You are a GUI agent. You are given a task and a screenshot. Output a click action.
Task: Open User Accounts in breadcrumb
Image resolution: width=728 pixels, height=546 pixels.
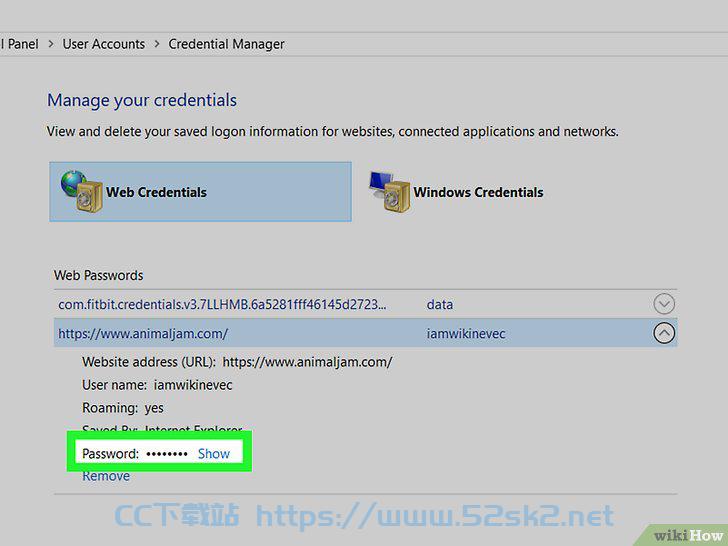coord(104,44)
